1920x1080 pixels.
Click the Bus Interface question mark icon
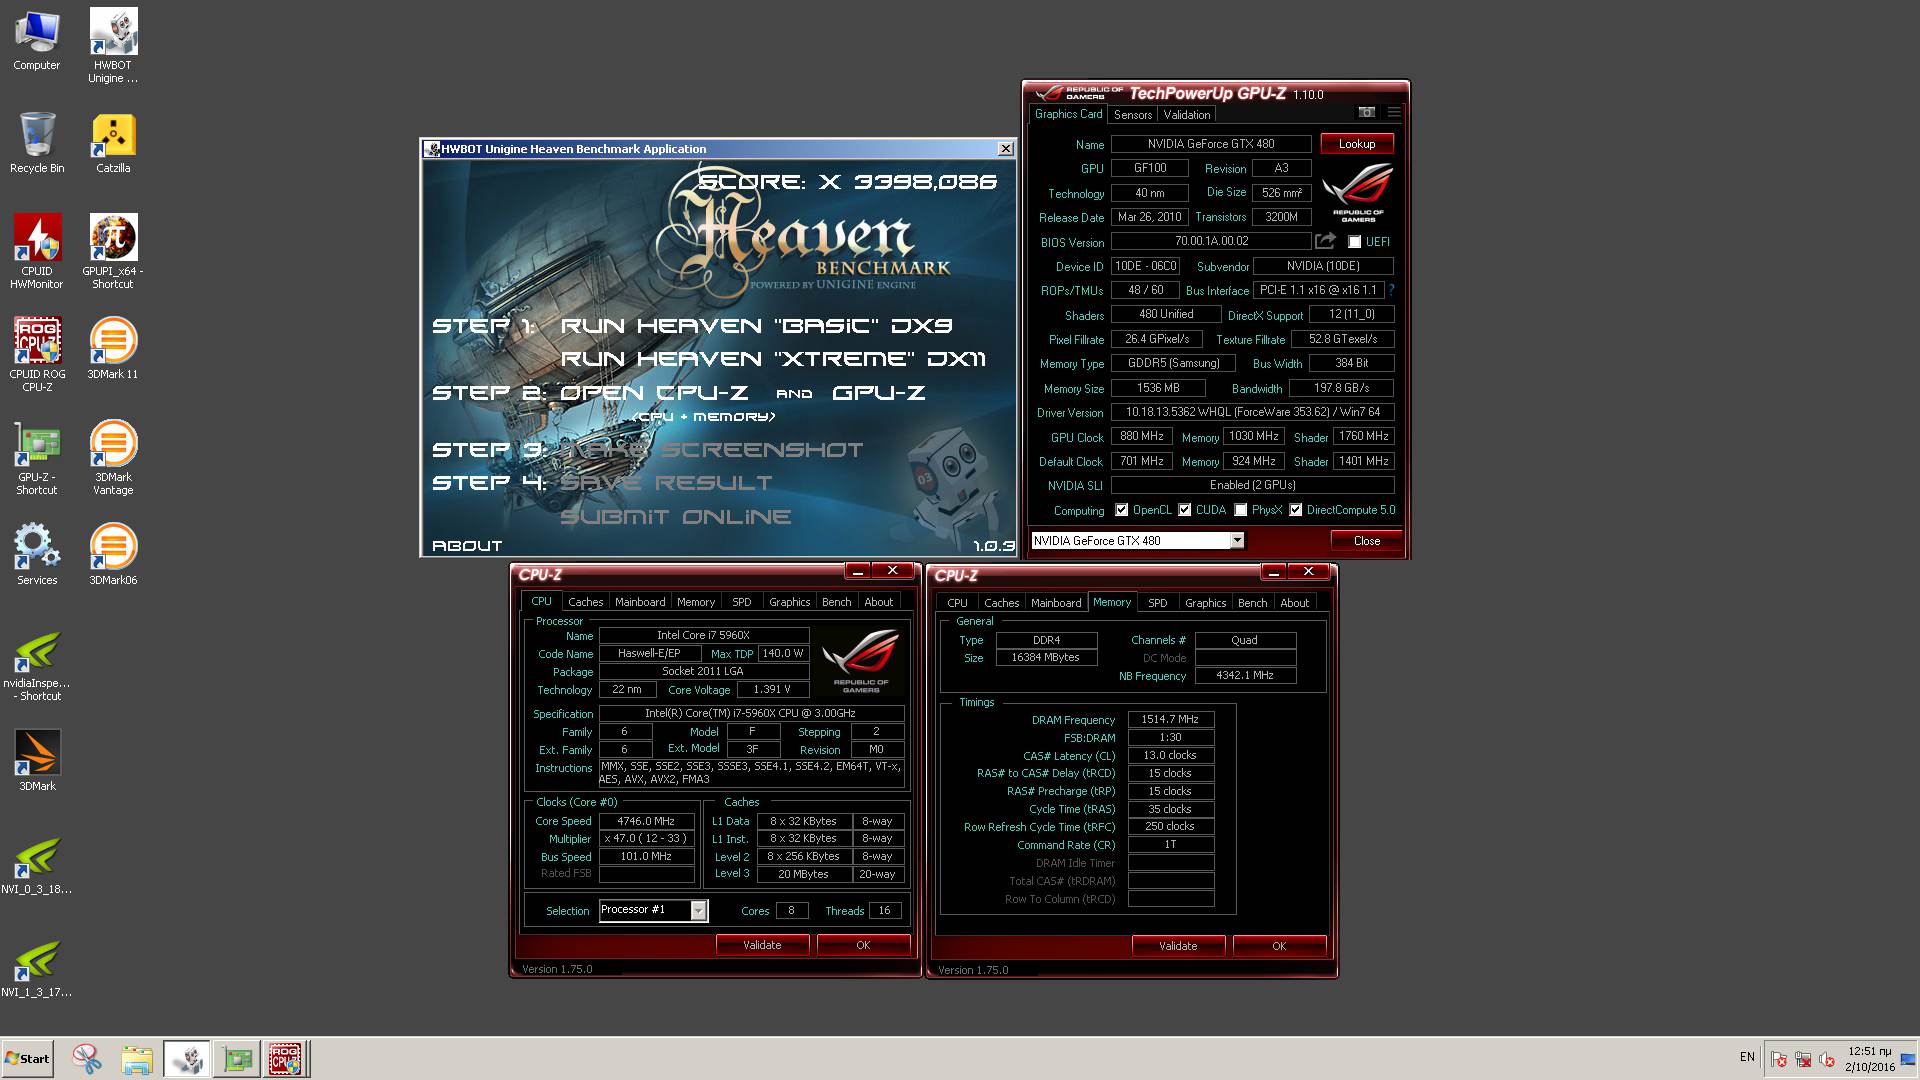pos(1391,290)
